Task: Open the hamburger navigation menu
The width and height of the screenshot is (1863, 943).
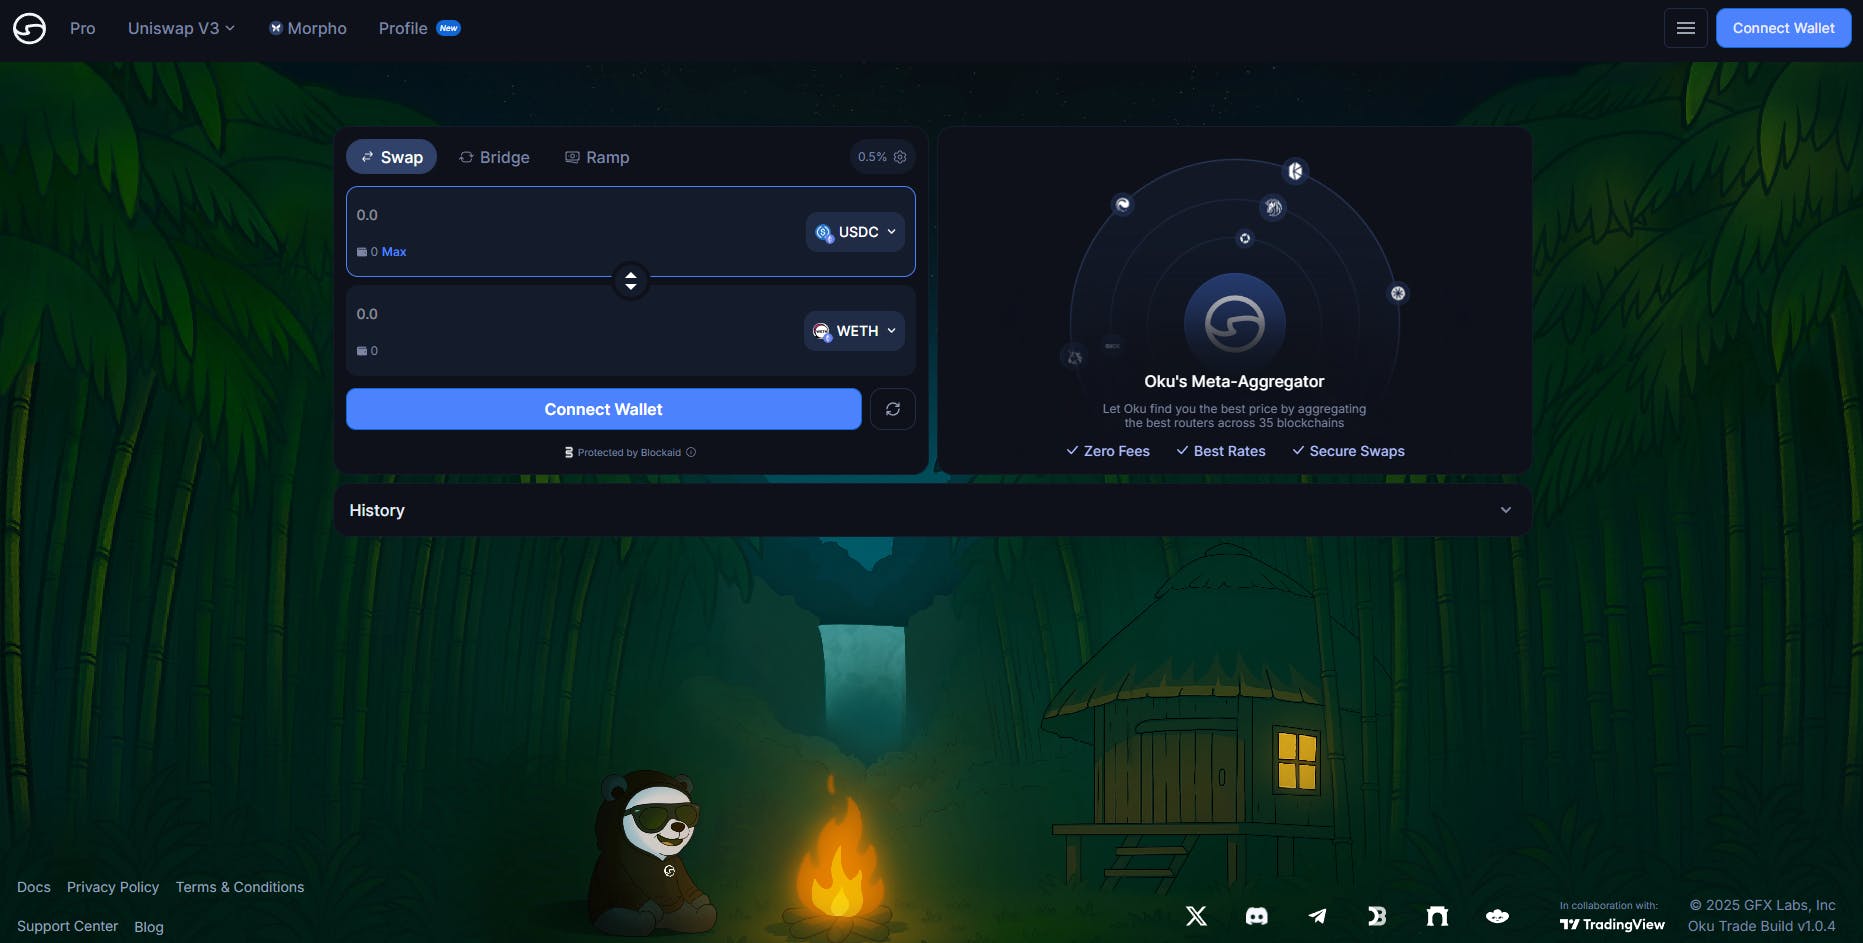Action: click(x=1685, y=28)
